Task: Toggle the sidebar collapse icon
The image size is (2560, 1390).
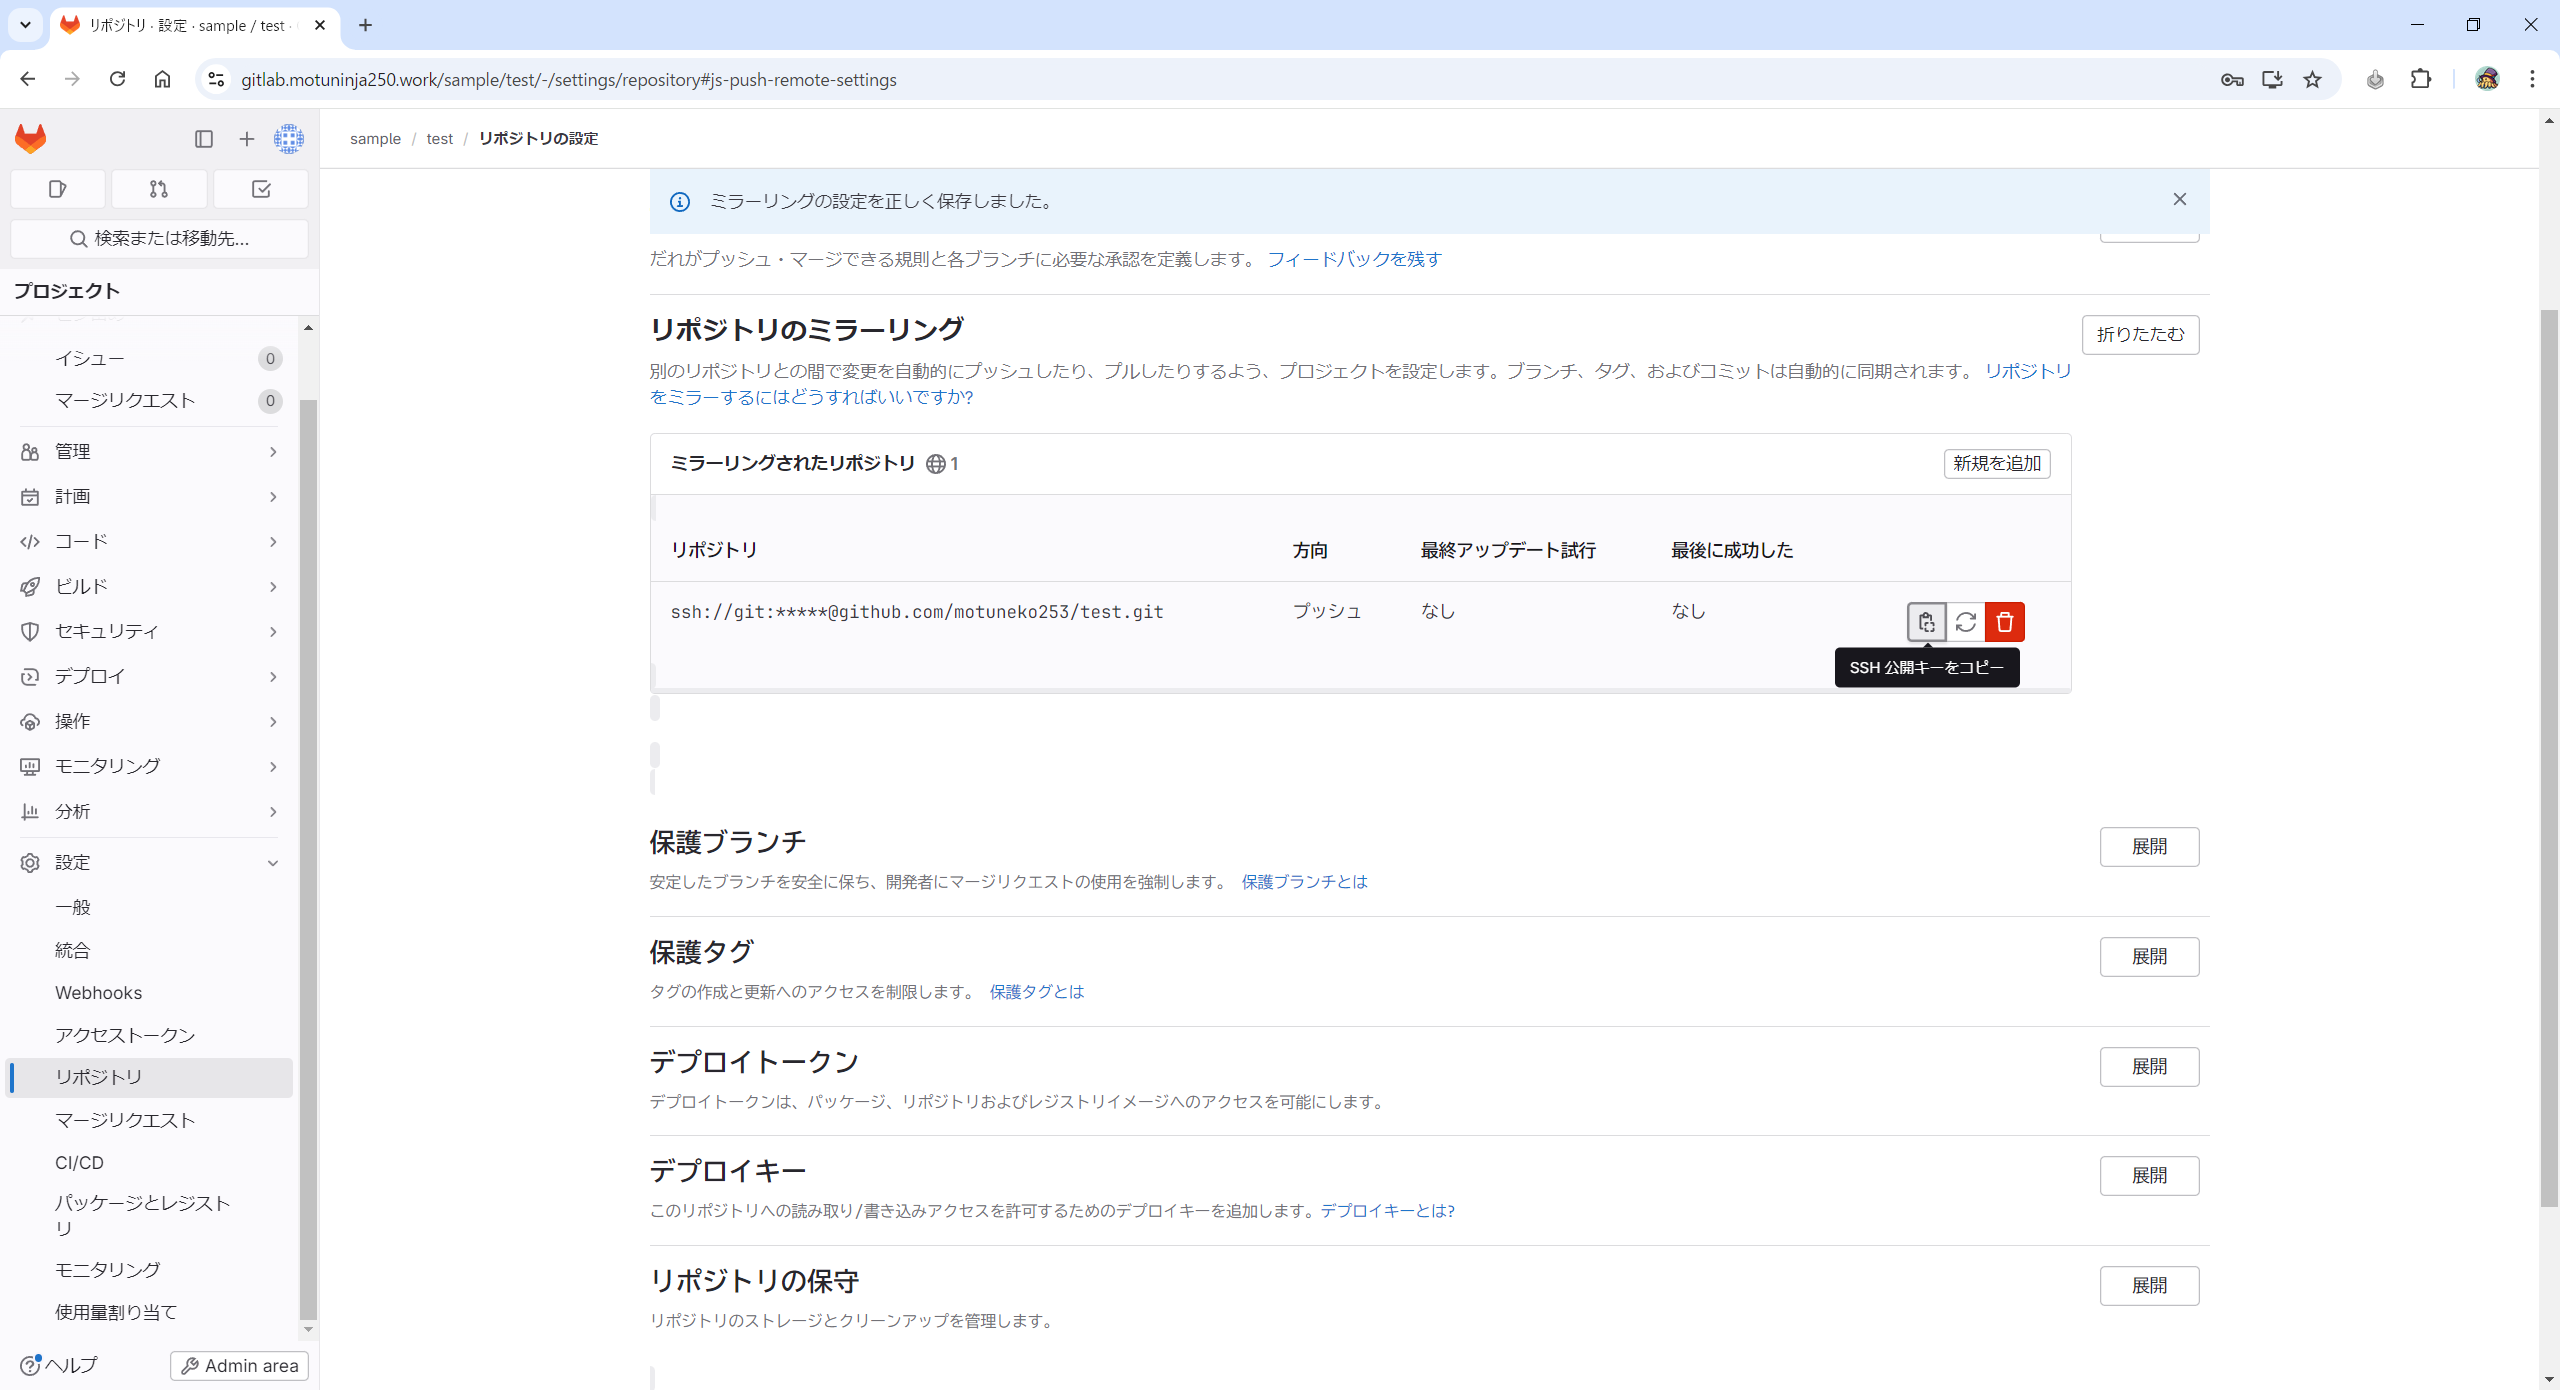Action: [204, 139]
